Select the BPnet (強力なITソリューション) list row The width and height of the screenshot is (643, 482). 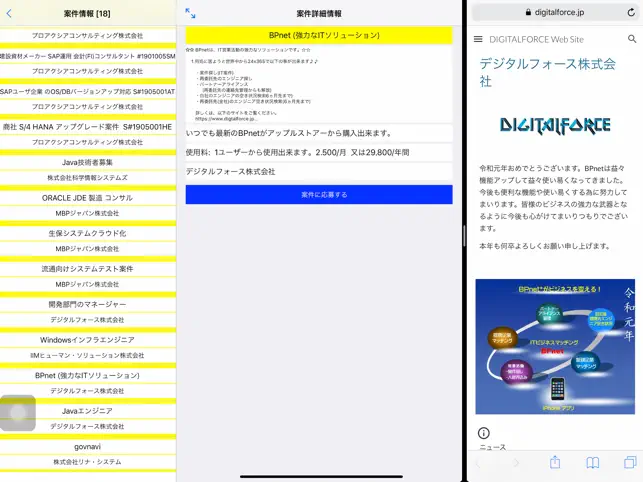[x=88, y=375]
